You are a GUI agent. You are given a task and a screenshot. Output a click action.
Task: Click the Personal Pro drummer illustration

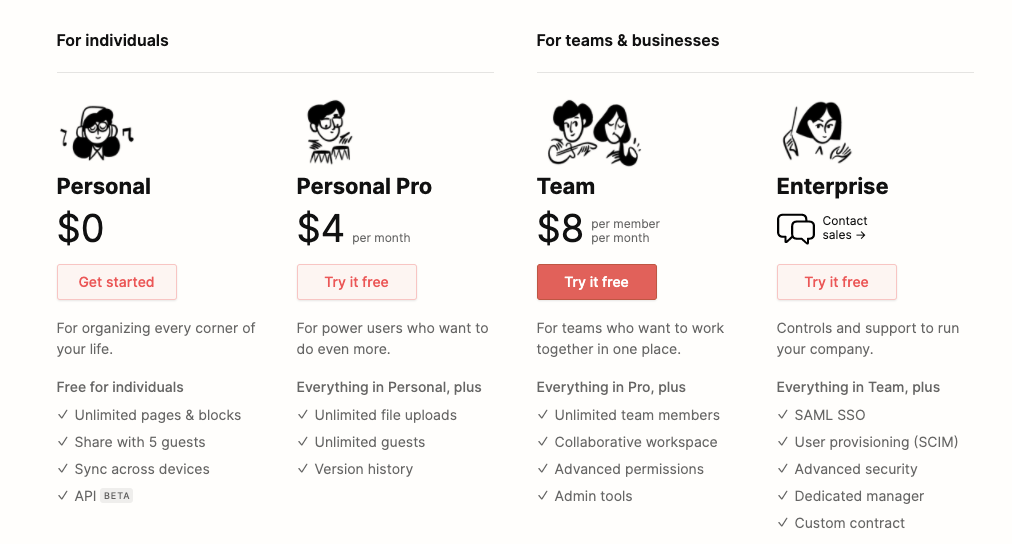tap(329, 132)
